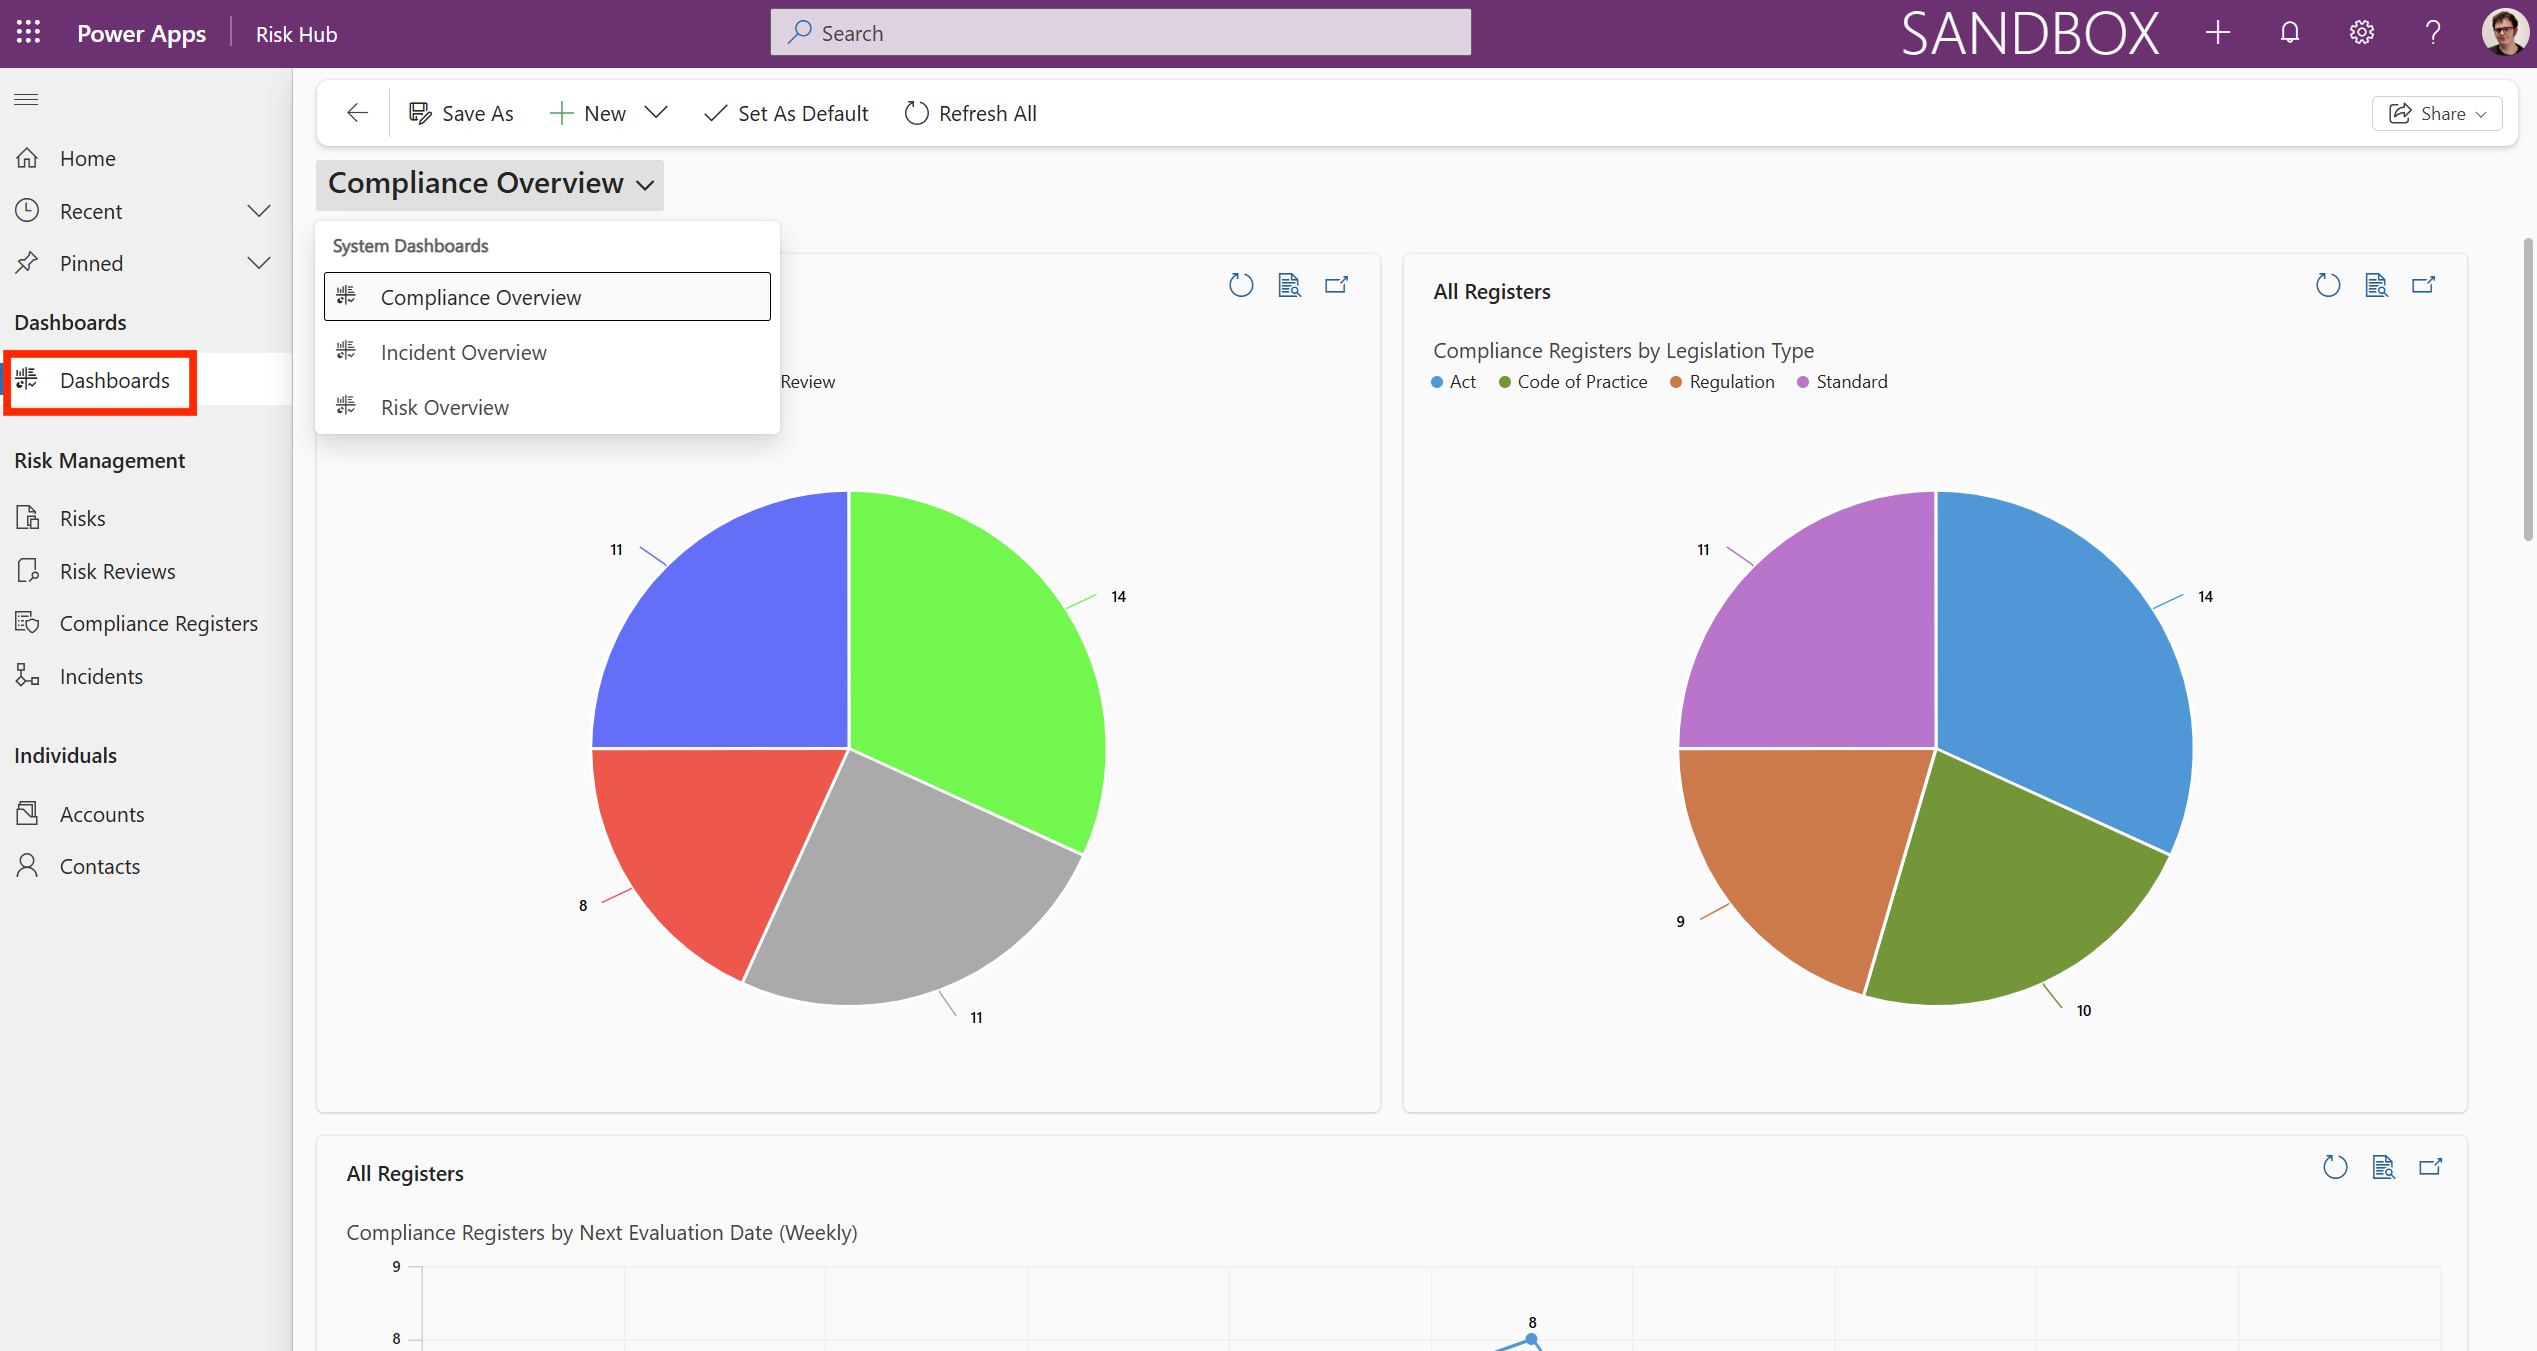
Task: Collapse the site map hamburger menu
Action: coord(26,99)
